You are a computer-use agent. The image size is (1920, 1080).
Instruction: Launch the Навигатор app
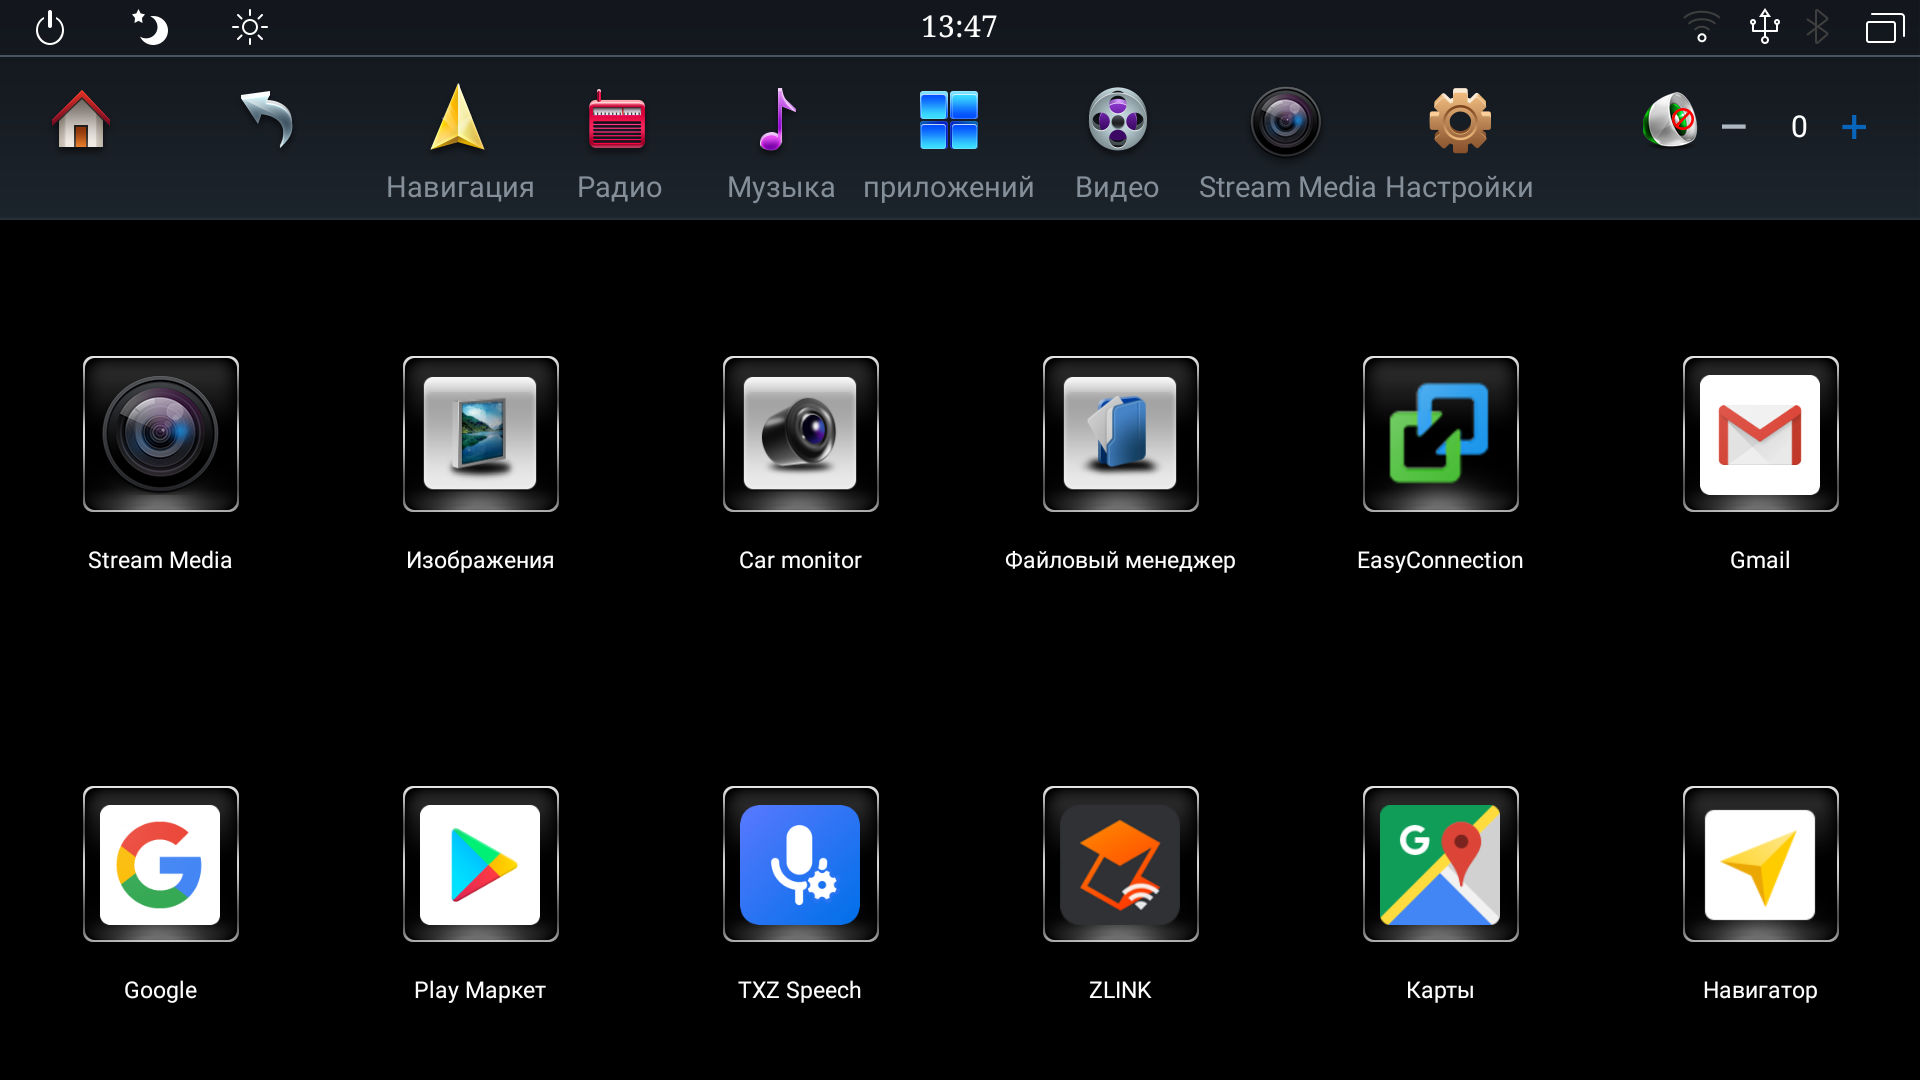1761,864
